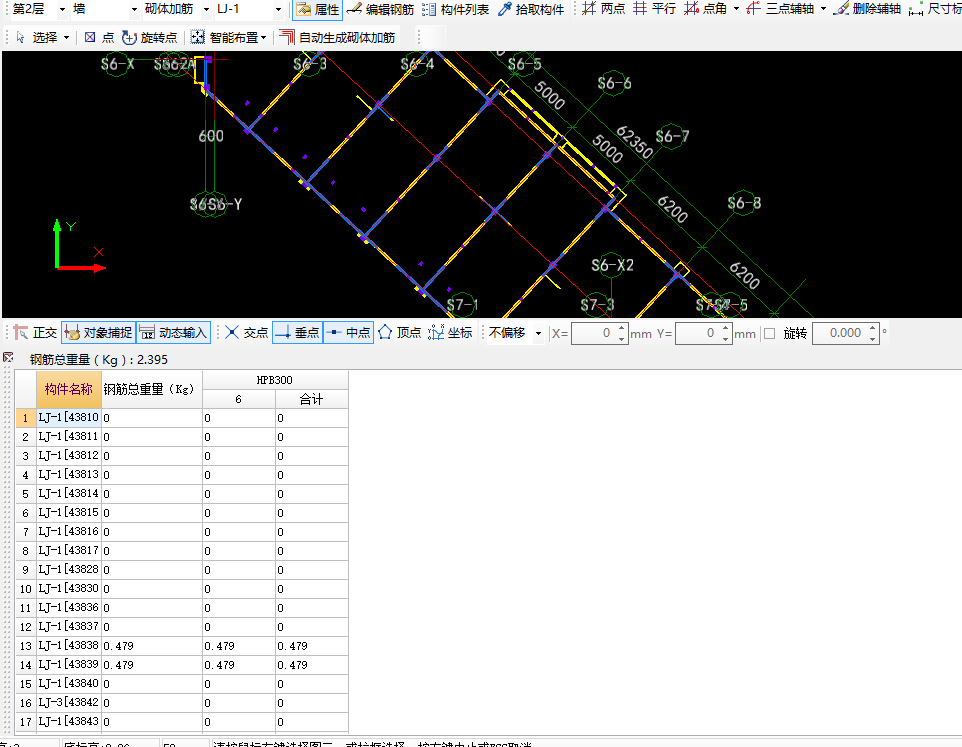Click row number 5 header
The image size is (962, 747).
point(25,494)
